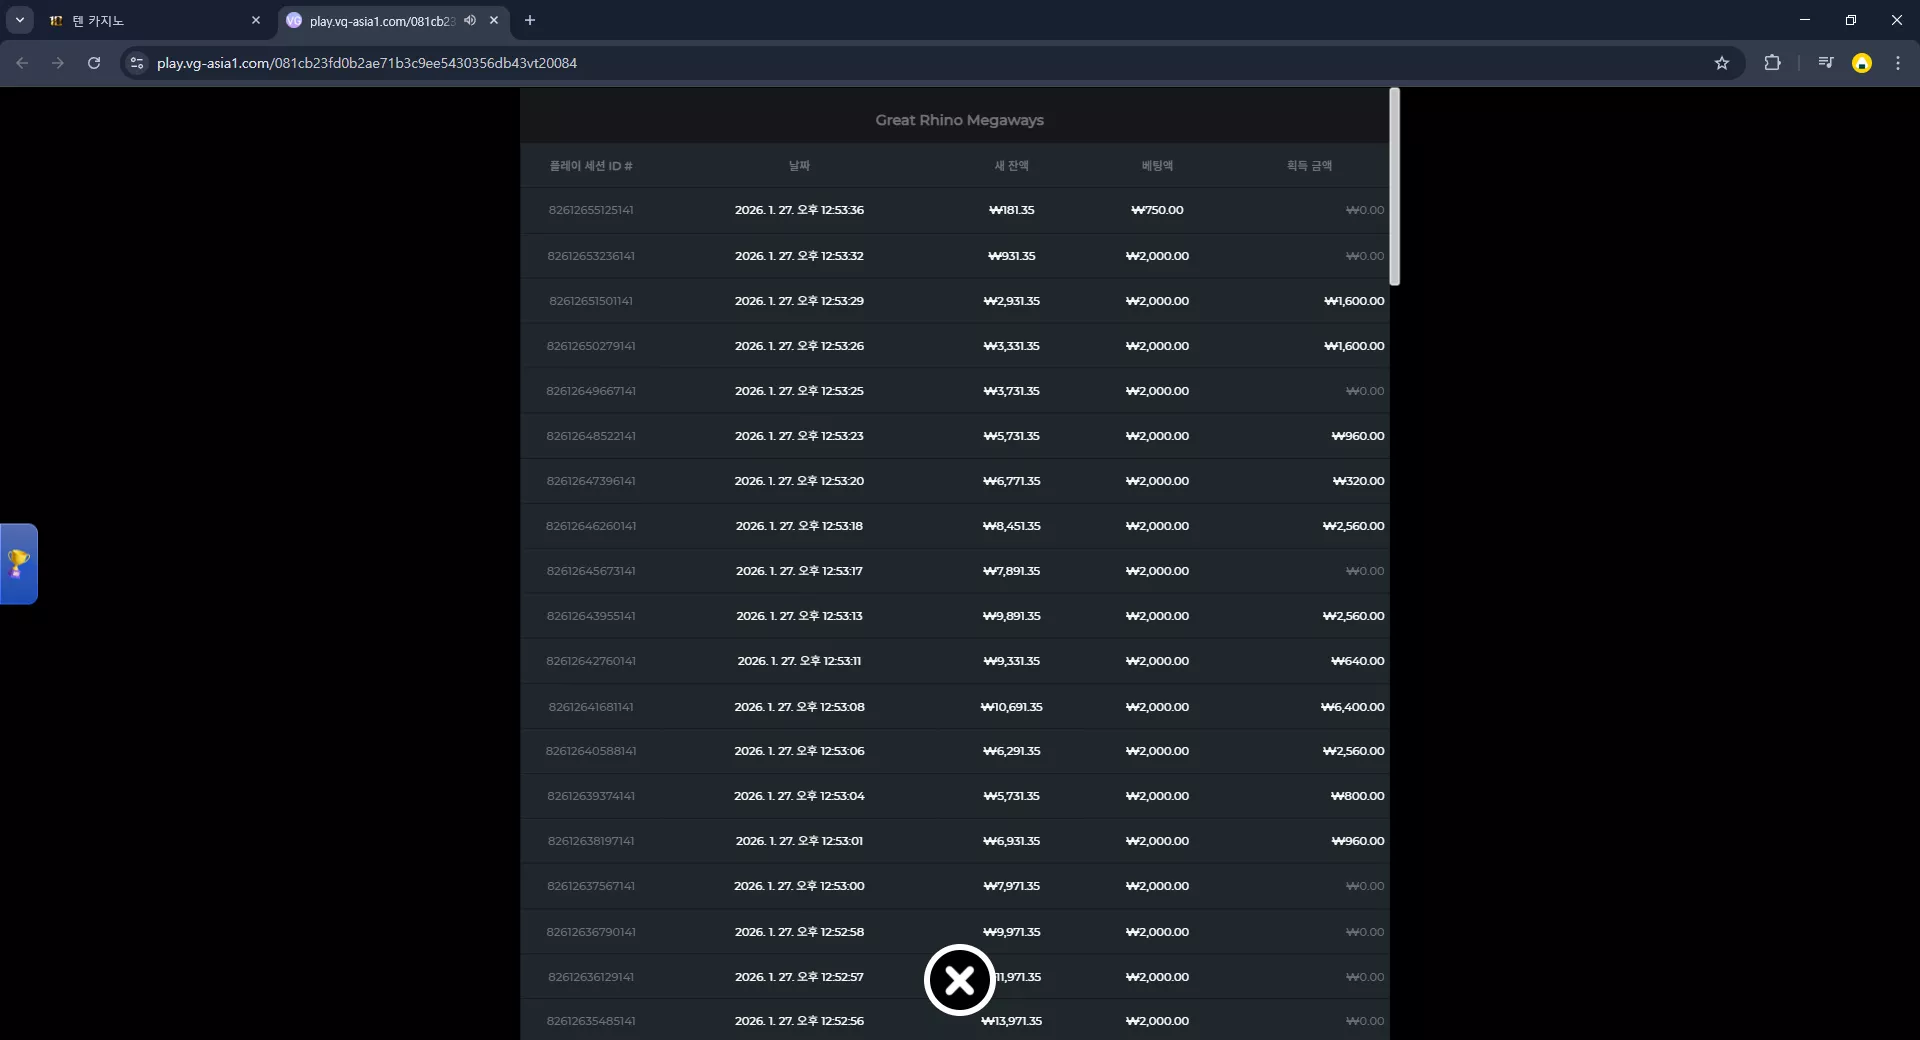Open session ID 82612636129141
This screenshot has height=1040, width=1920.
pos(591,977)
